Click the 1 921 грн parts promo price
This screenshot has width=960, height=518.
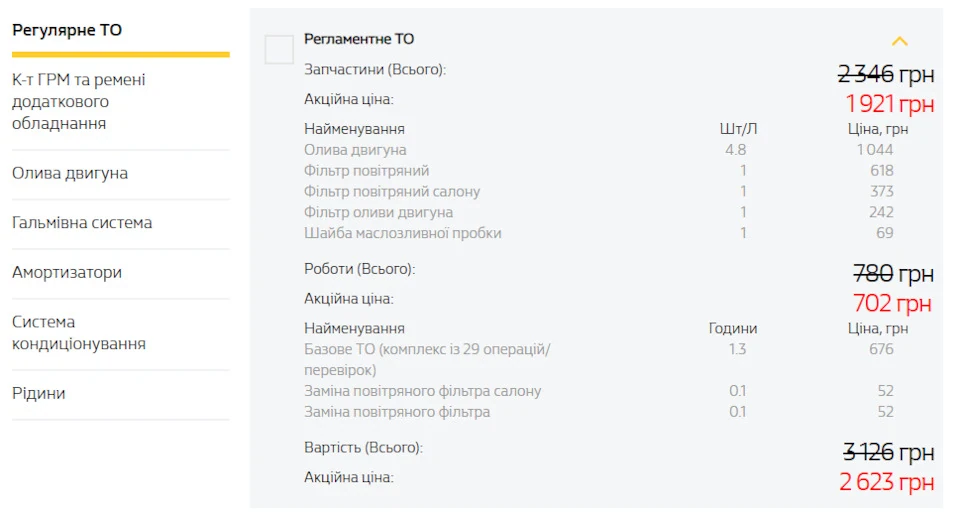pos(890,103)
